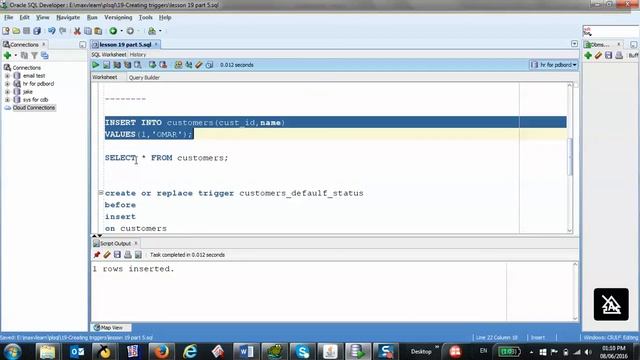Screen dimensions: 640x360
Task: Click the editor vertical scrollbar
Action: click(570, 157)
